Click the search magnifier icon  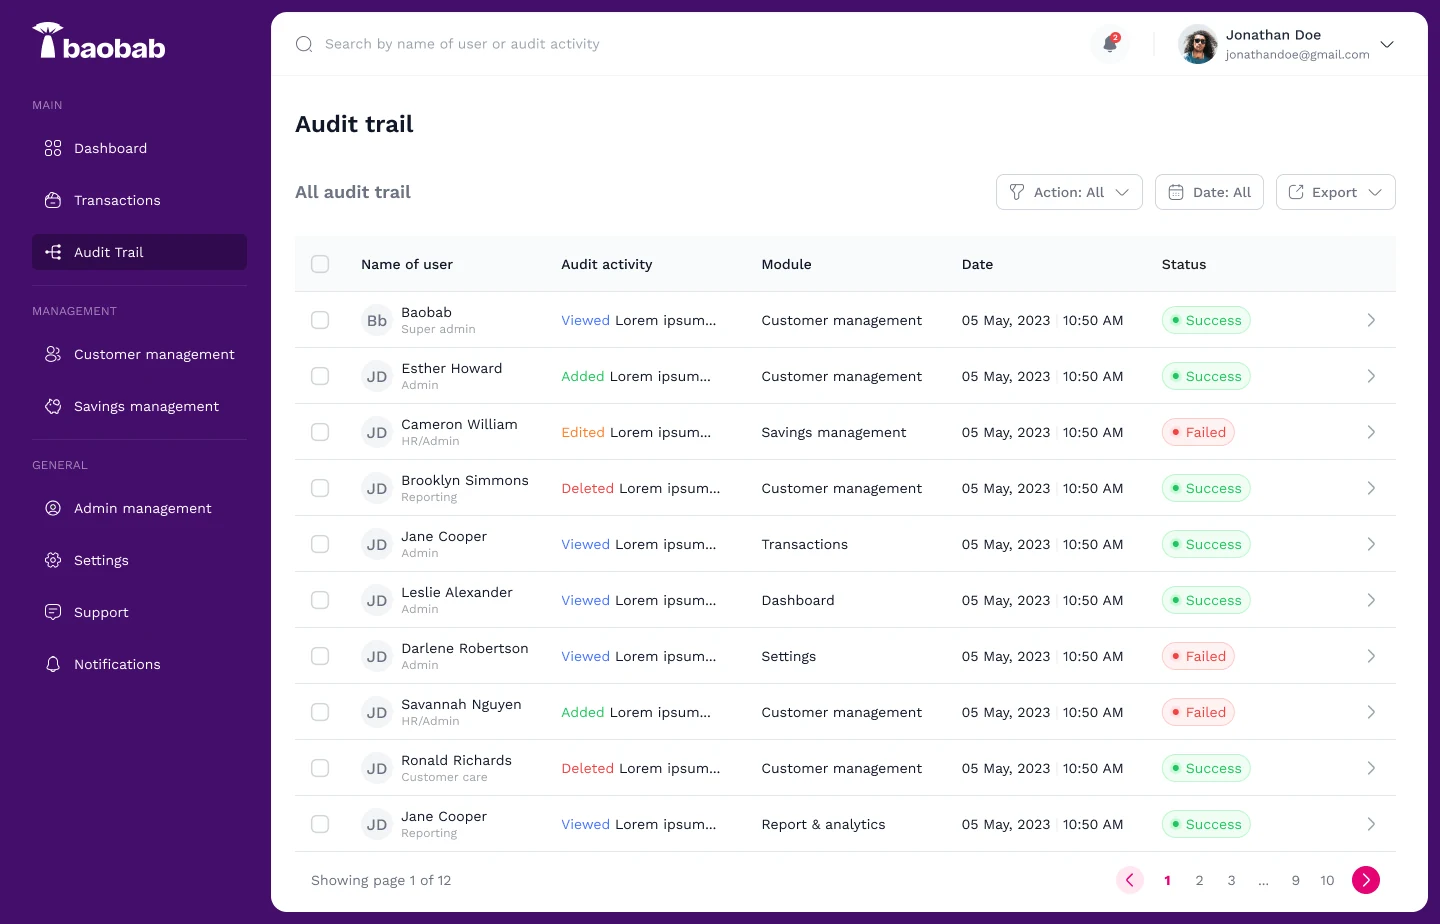304,44
